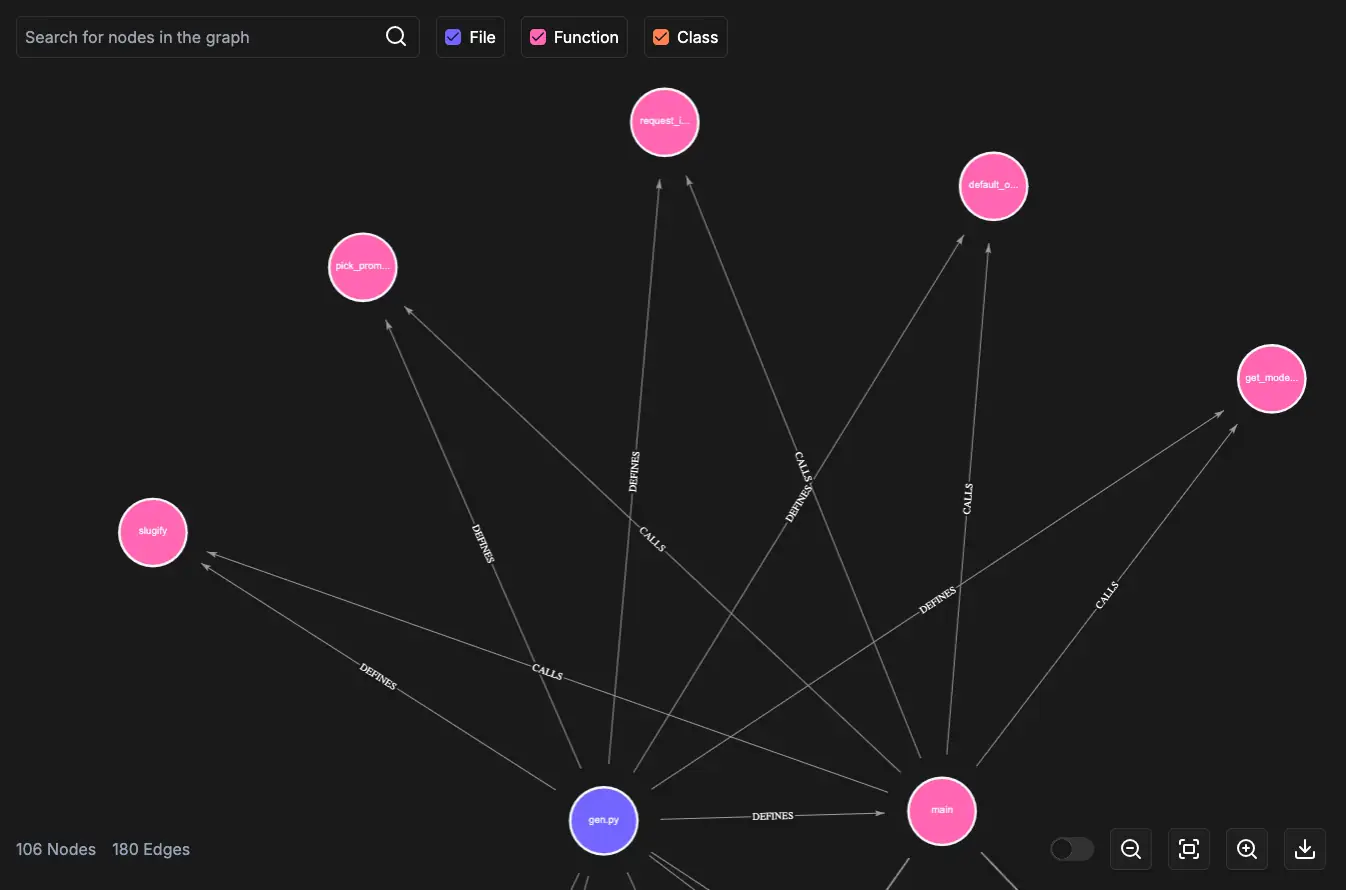This screenshot has height=890, width=1346.
Task: Select the default_o node
Action: click(993, 185)
